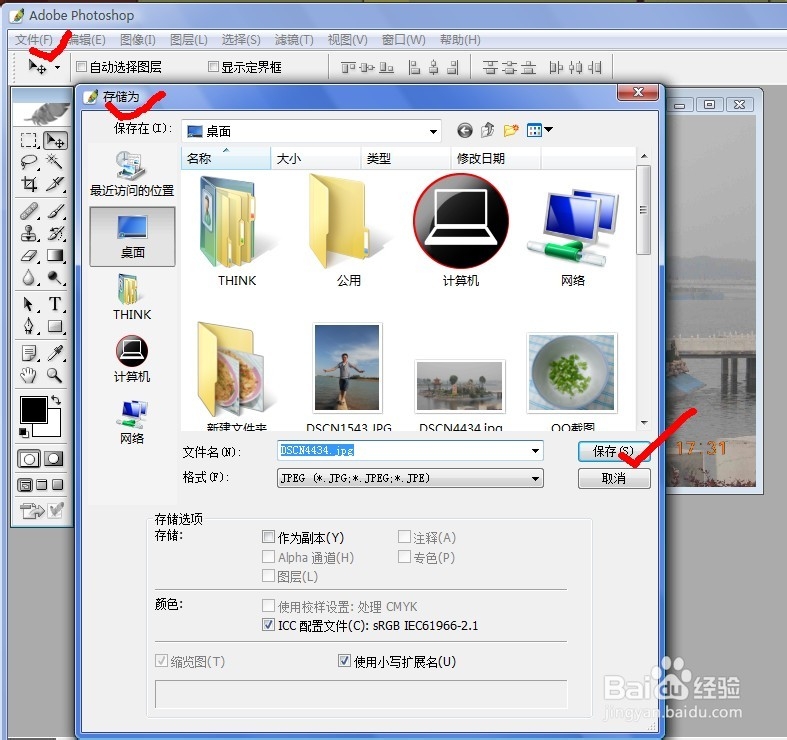
Task: Click the black foreground color swatch
Action: pyautogui.click(x=33, y=409)
